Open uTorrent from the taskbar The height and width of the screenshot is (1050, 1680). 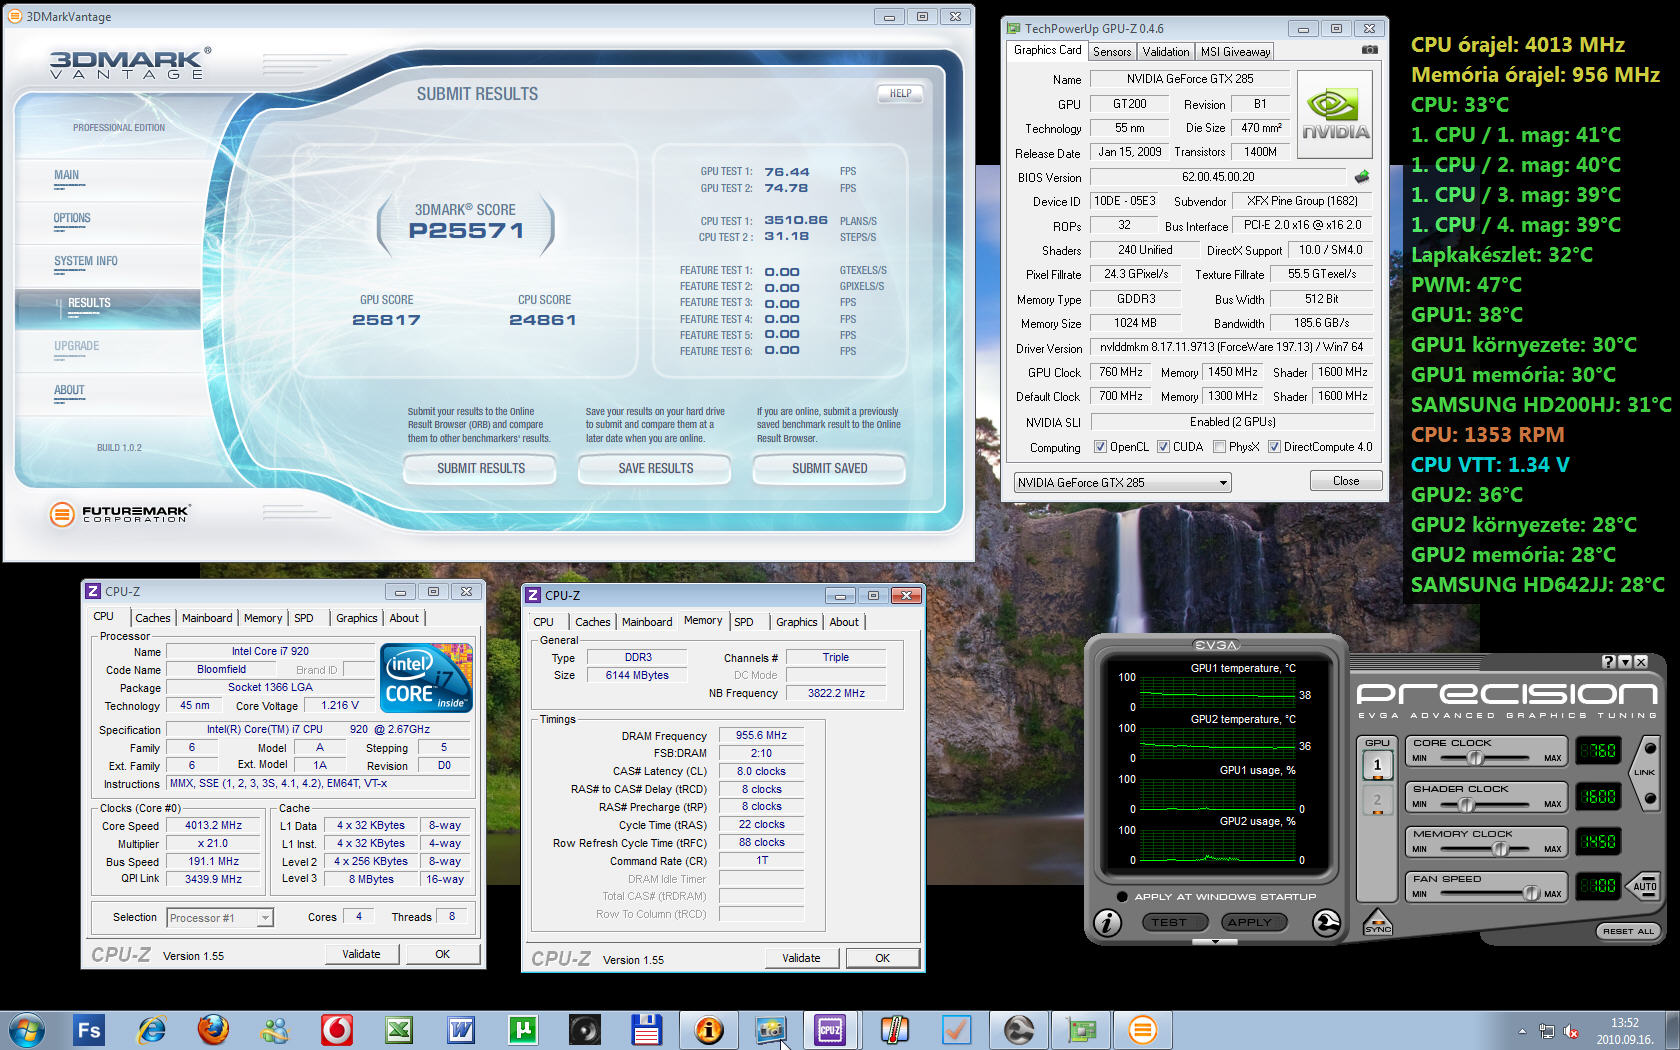coord(523,1030)
